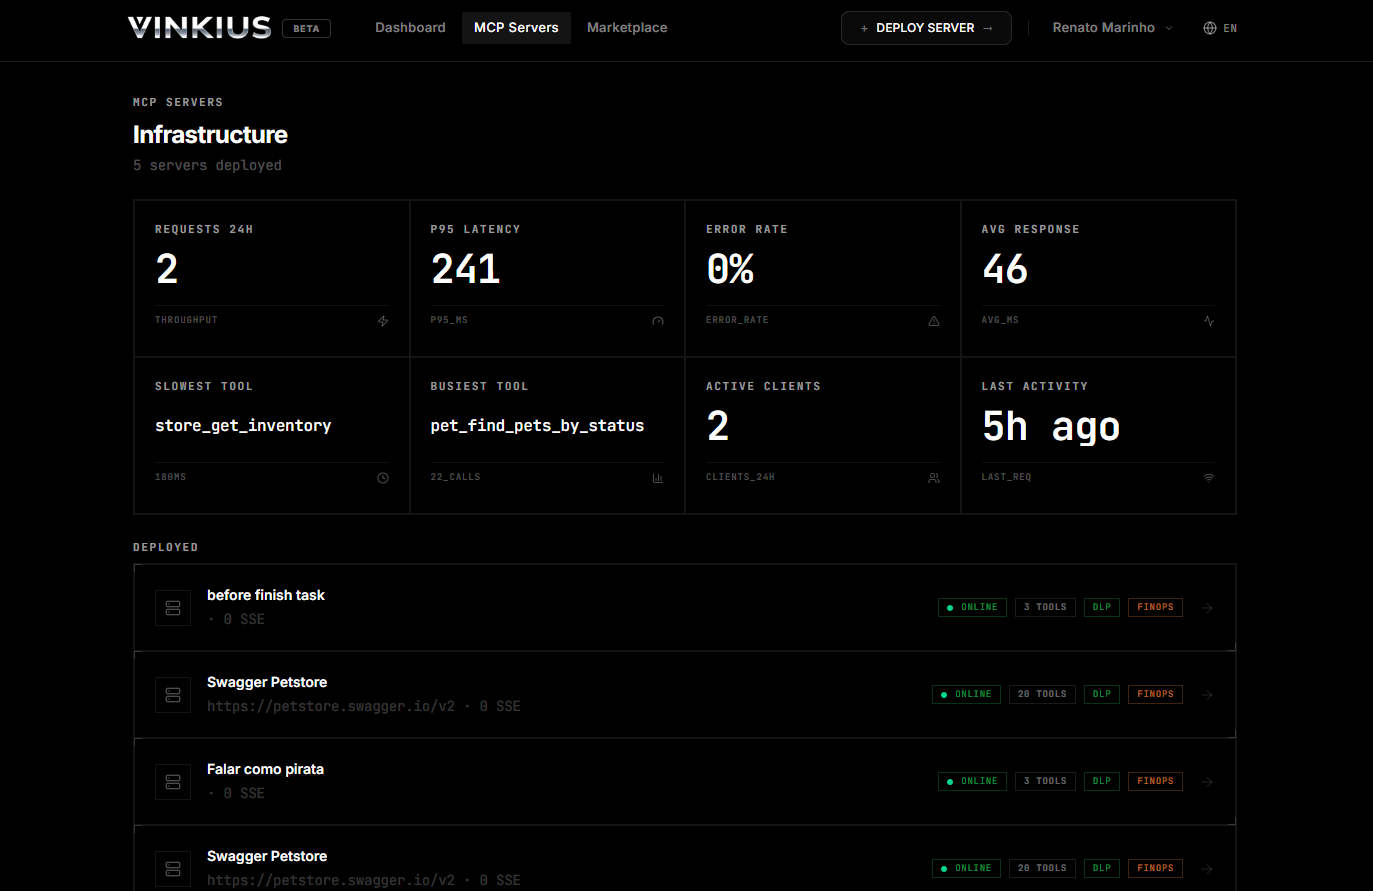
Task: Click the Infrastructure heading
Action: 210,135
